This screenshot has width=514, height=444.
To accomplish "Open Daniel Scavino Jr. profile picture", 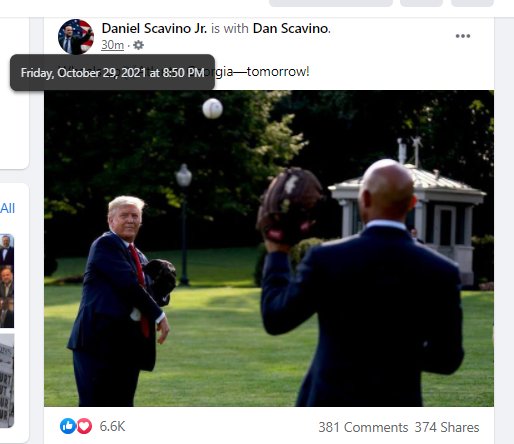I will coord(76,37).
